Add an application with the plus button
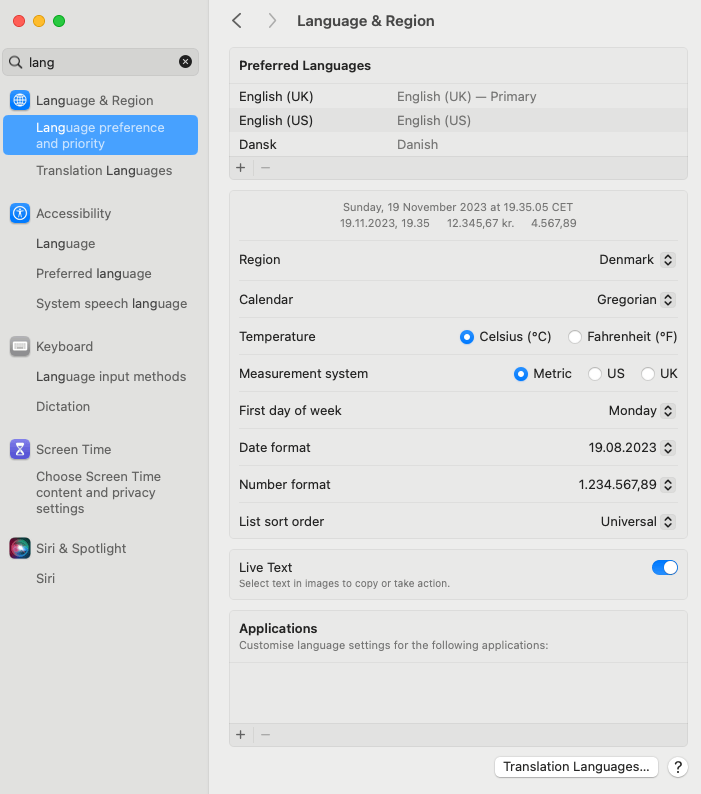 (x=241, y=734)
